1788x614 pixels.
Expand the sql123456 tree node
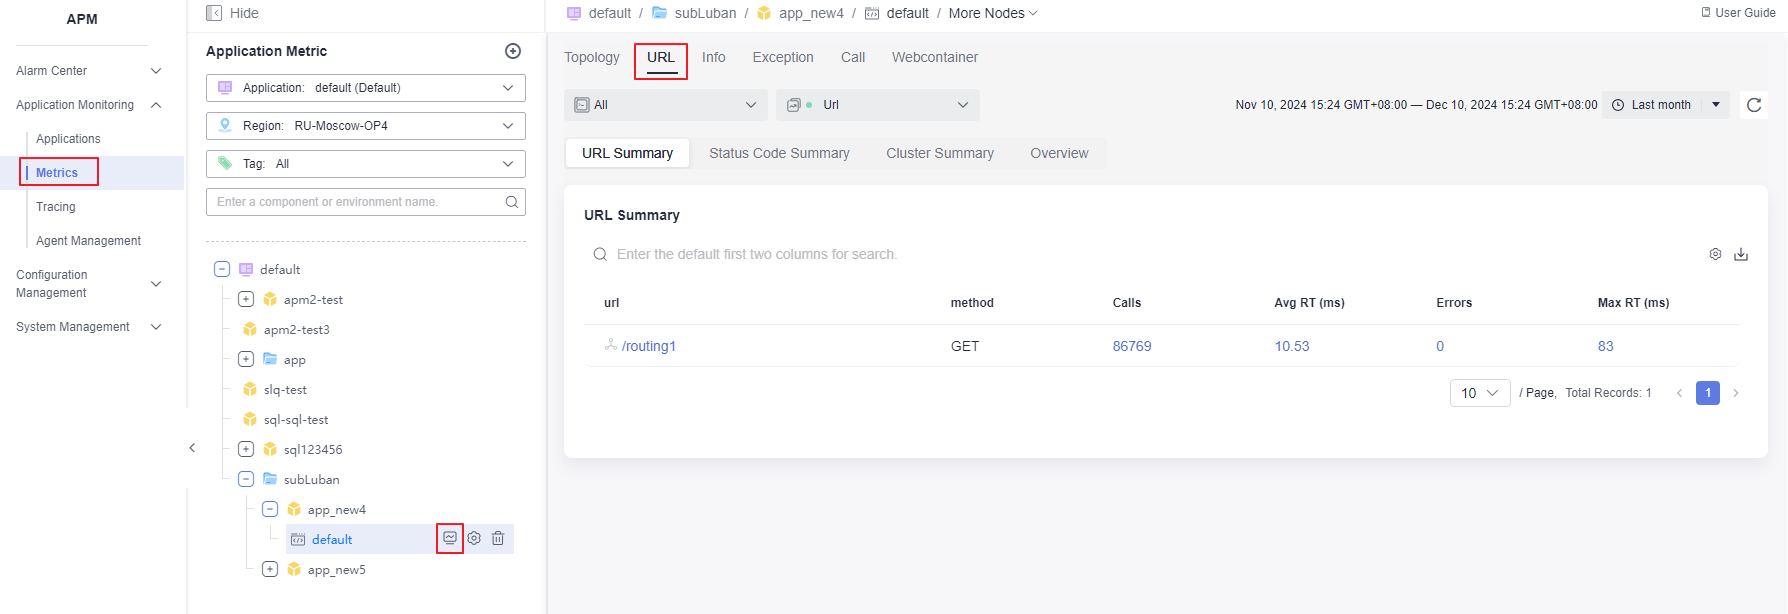(246, 449)
